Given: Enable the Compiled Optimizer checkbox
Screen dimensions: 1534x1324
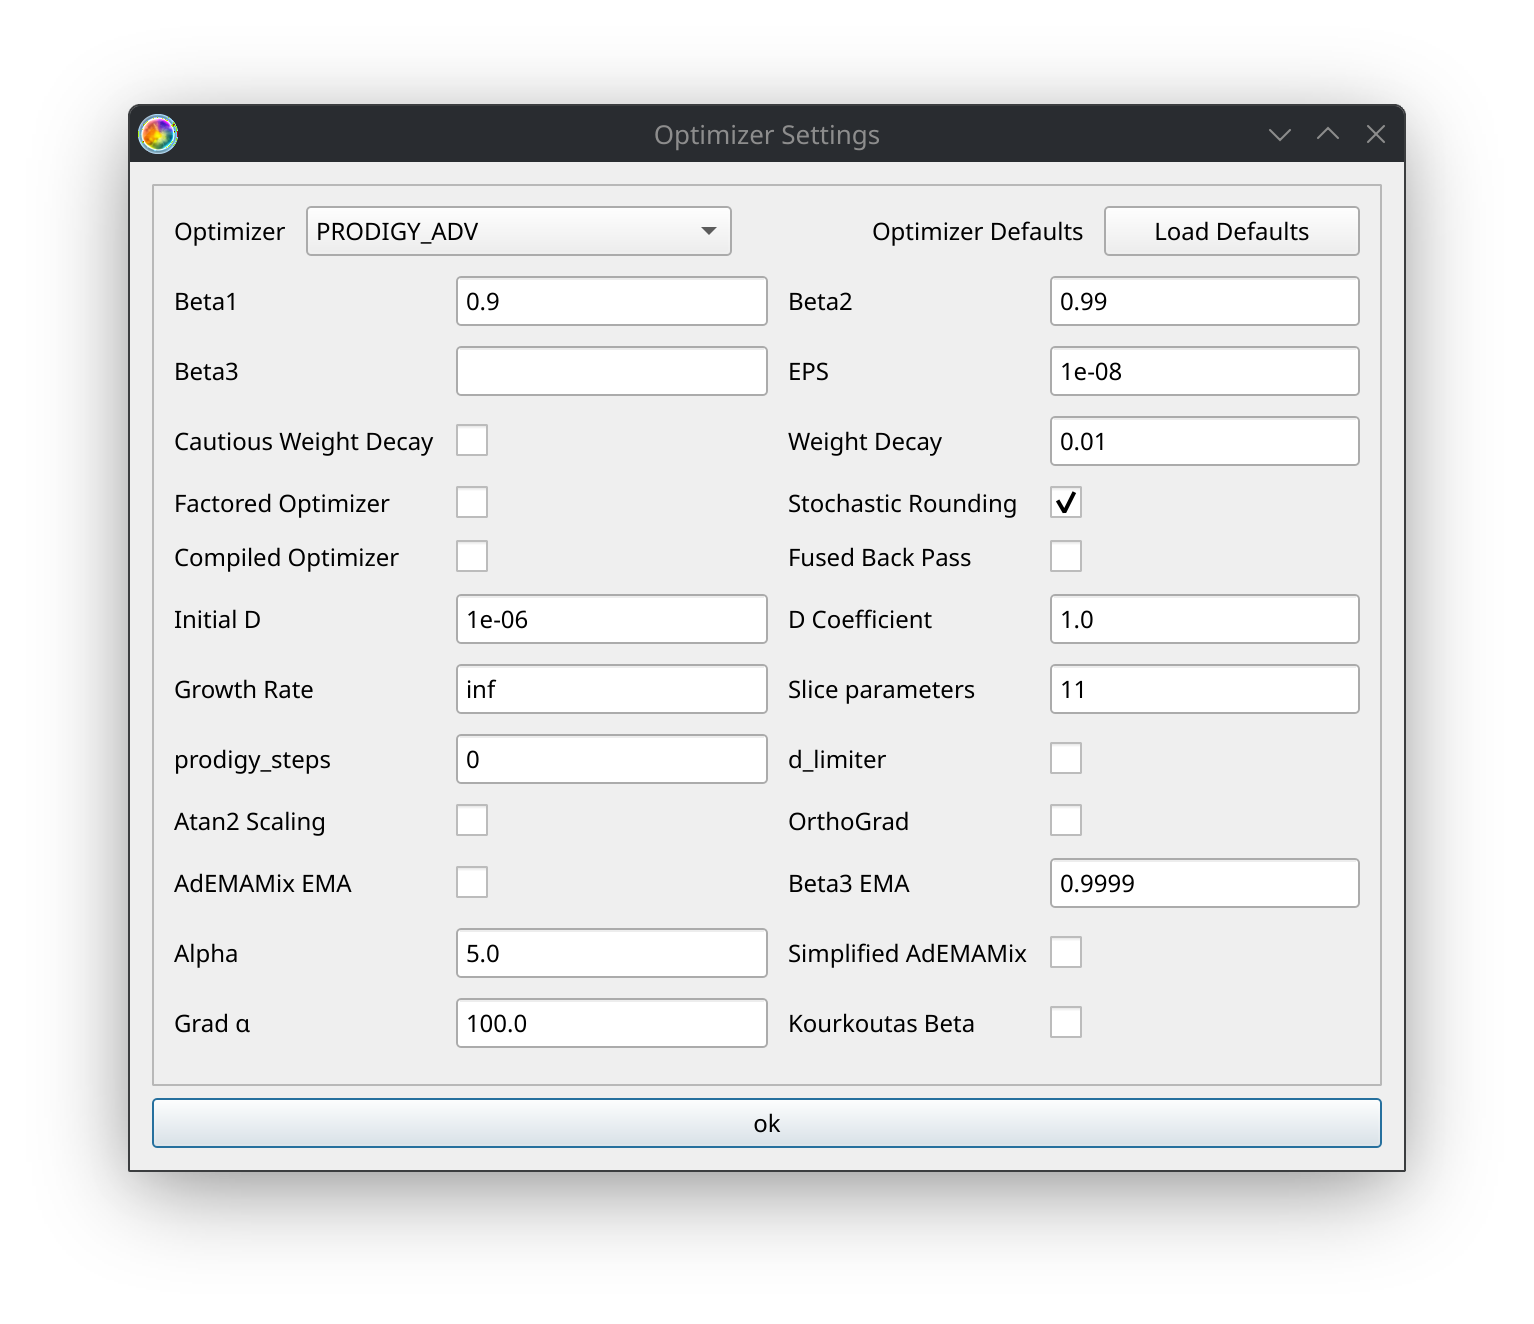Looking at the screenshot, I should [472, 556].
